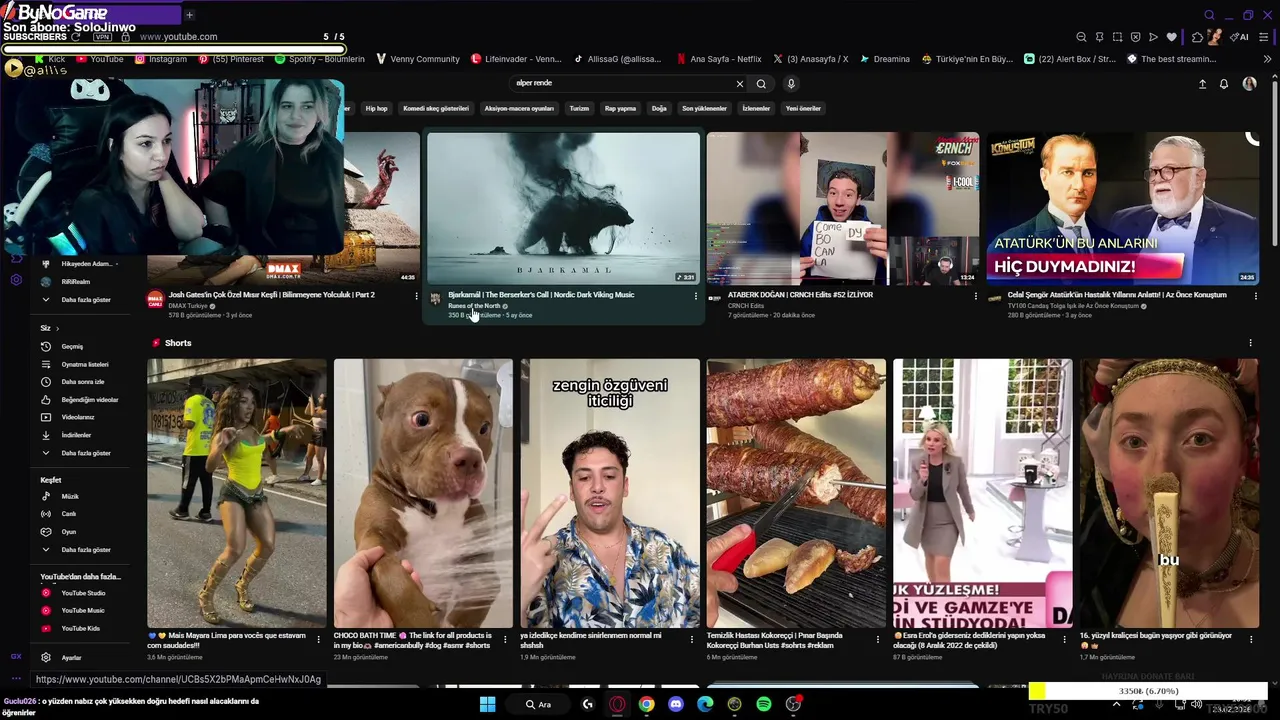
Task: Open the Atatürk Konuştum video thumbnail
Action: [x=1123, y=208]
